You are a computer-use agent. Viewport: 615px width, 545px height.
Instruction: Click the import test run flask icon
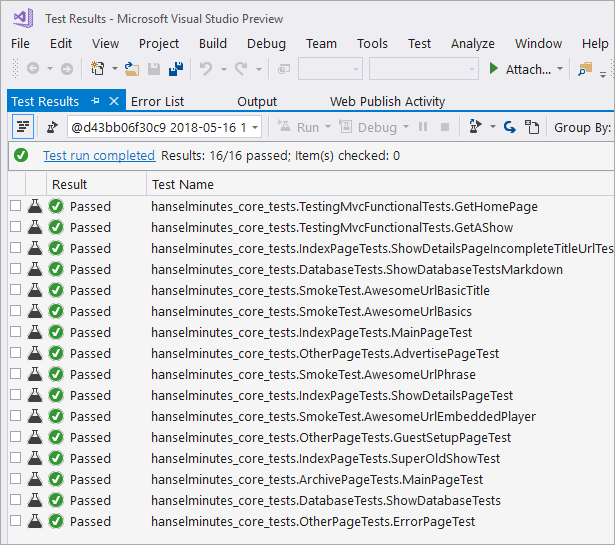pos(475,127)
